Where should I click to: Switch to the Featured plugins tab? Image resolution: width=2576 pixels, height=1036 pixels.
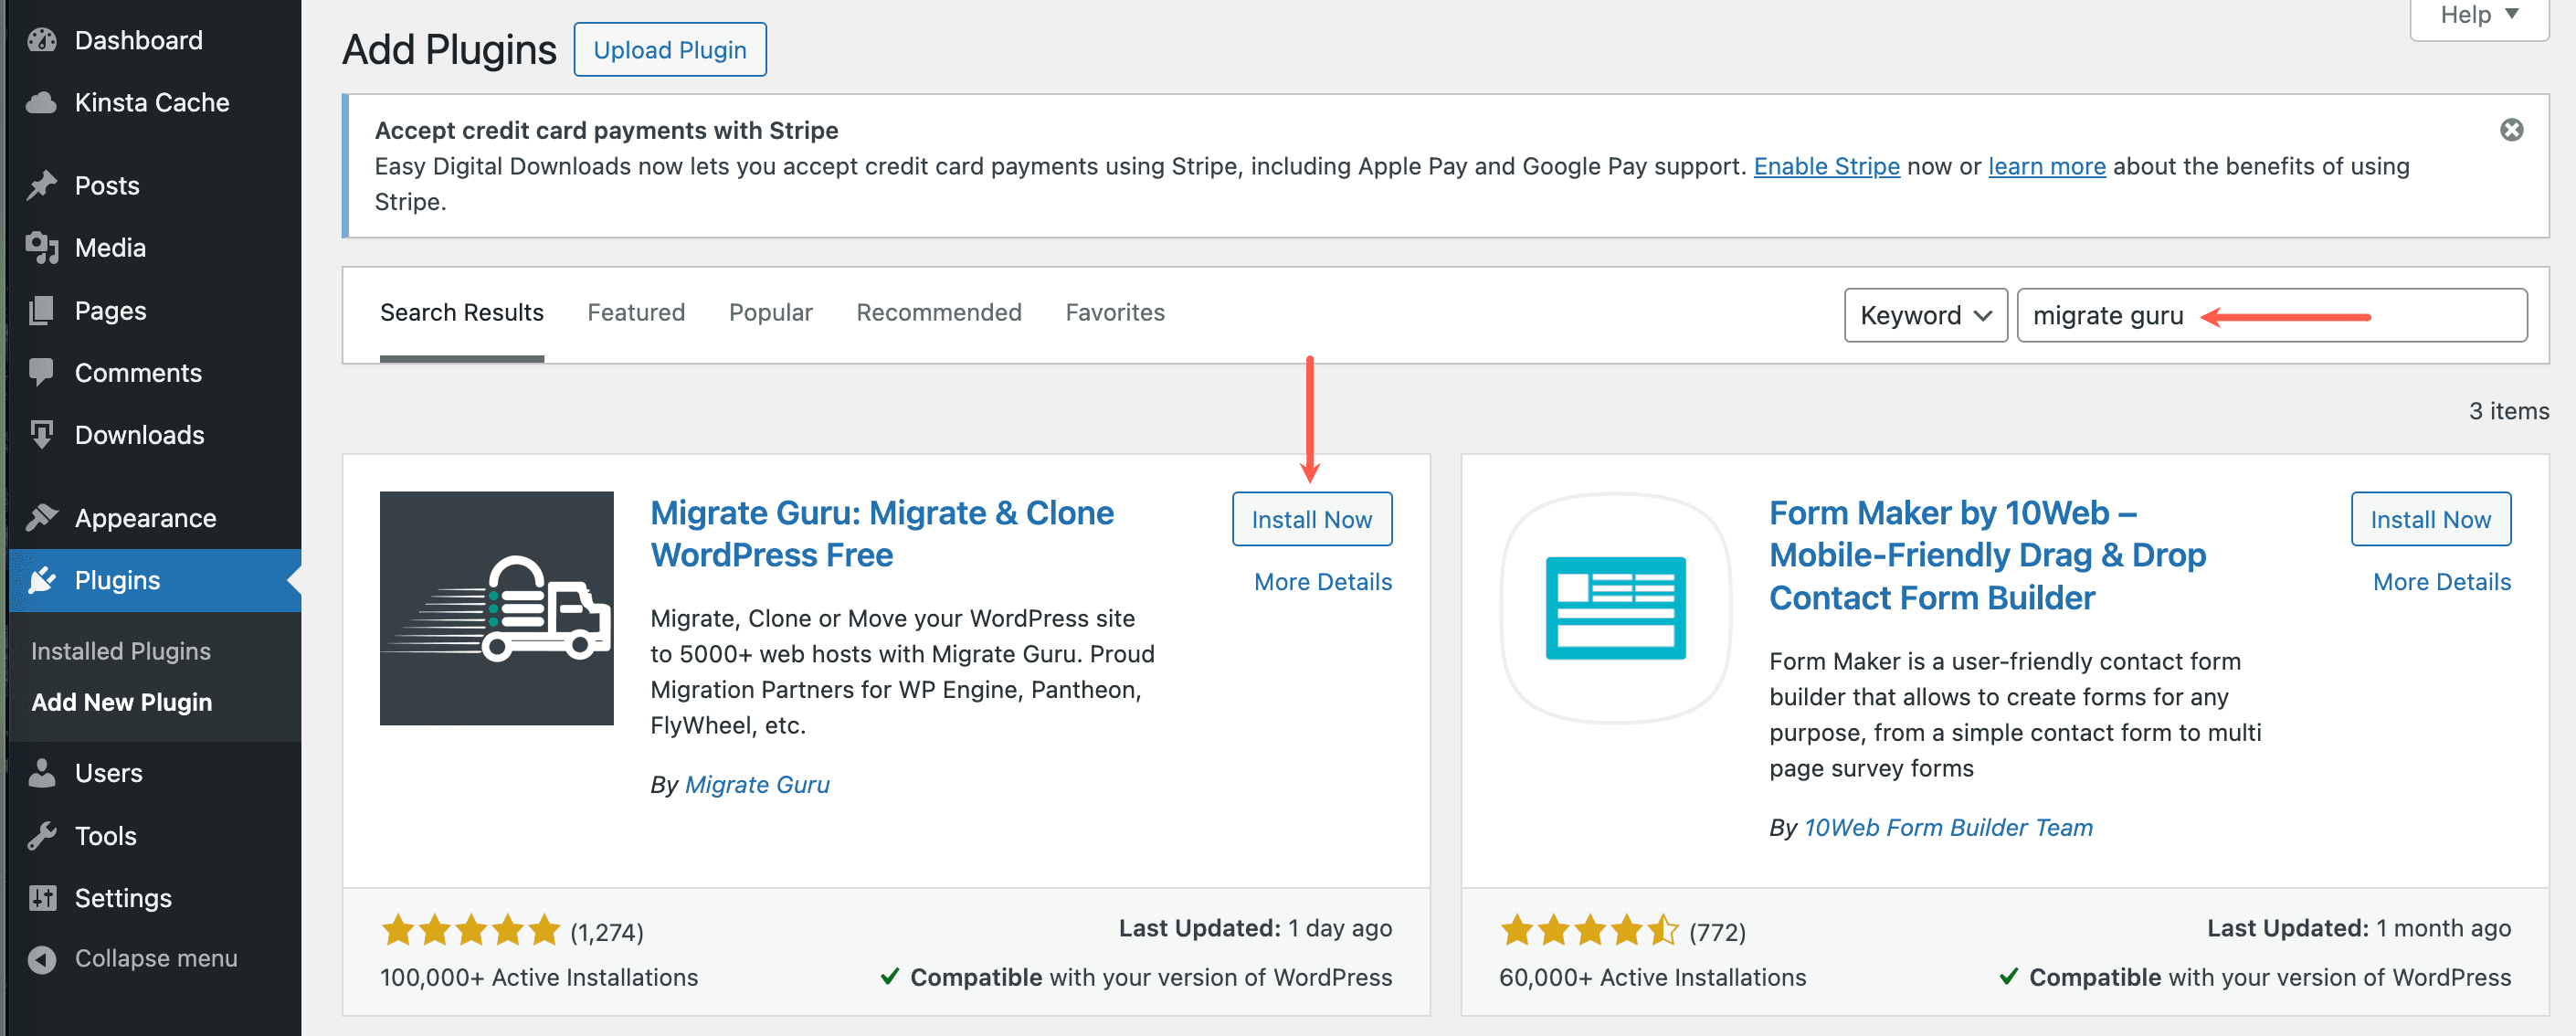pyautogui.click(x=636, y=312)
